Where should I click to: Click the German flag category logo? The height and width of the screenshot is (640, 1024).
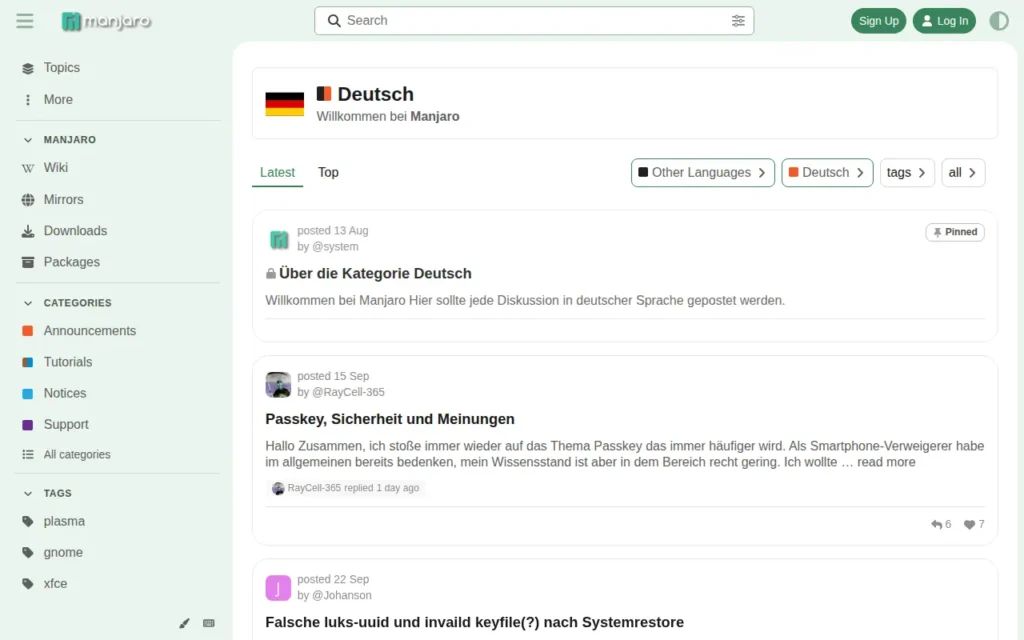[x=285, y=104]
